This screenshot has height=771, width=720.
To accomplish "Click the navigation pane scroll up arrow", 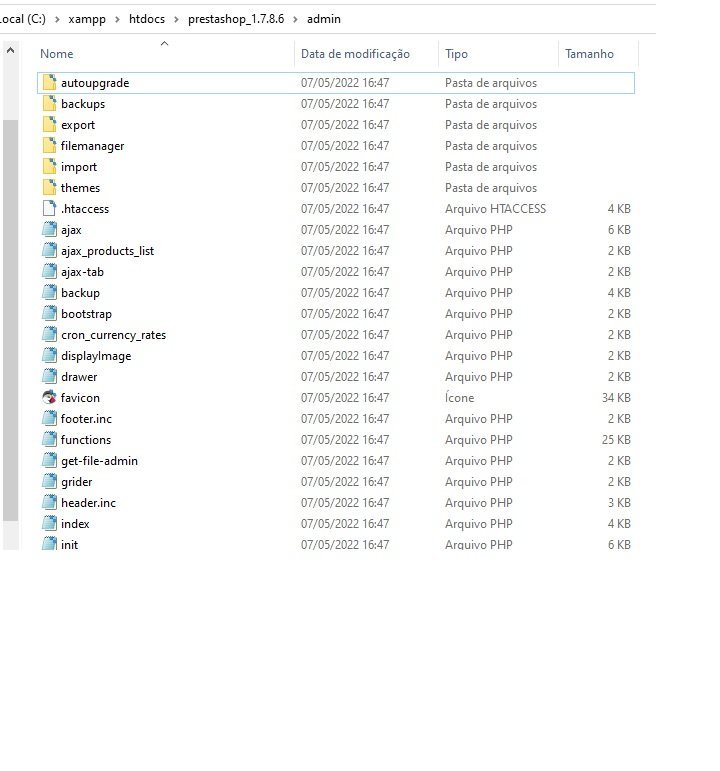I will coord(10,50).
